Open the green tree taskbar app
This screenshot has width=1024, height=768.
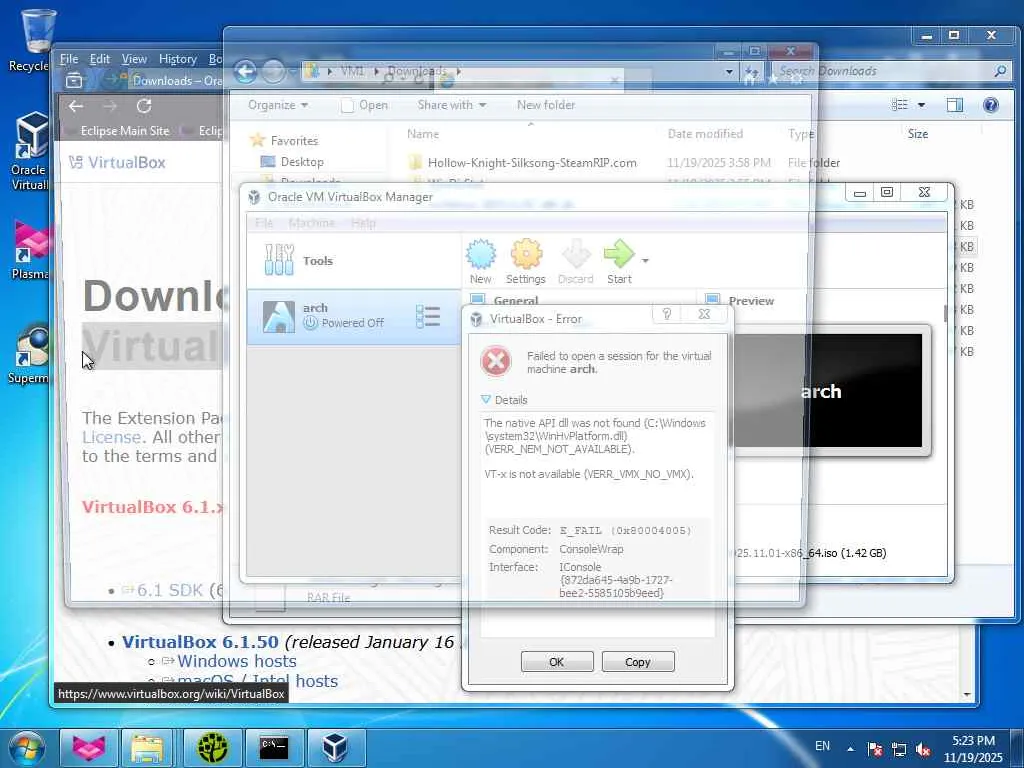point(213,748)
